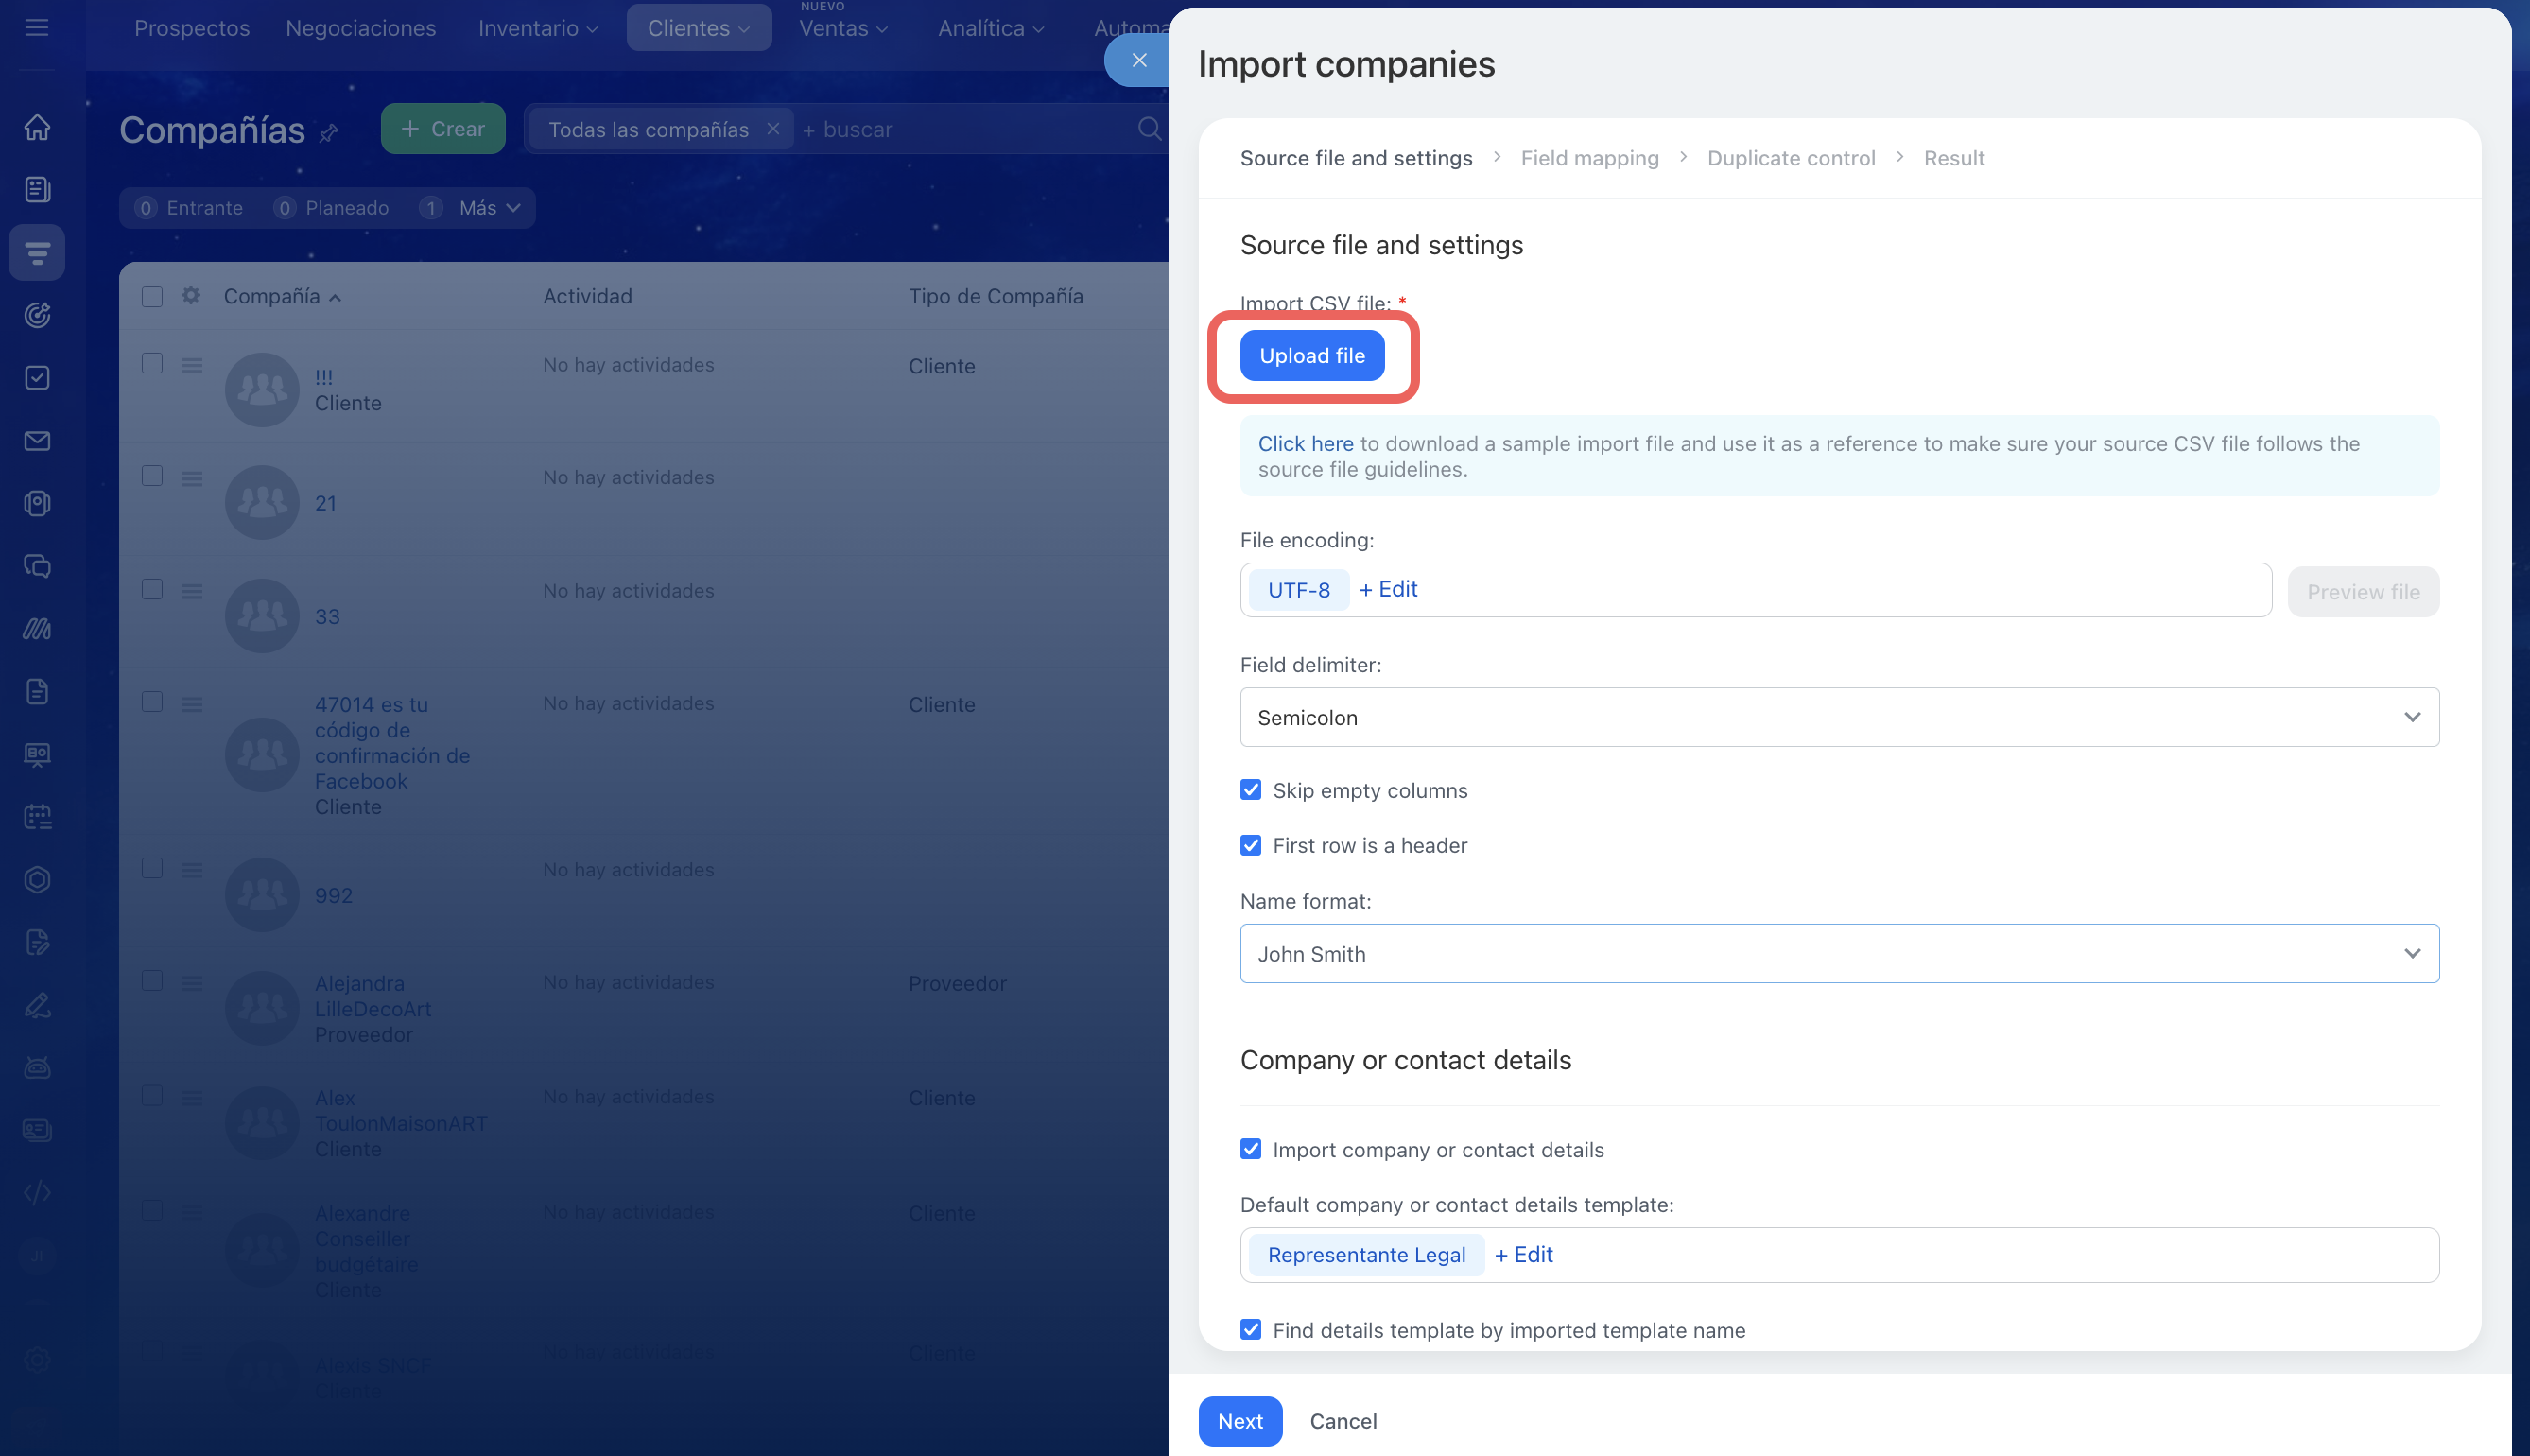
Task: Open list settings gear icon in table header
Action: 191,295
